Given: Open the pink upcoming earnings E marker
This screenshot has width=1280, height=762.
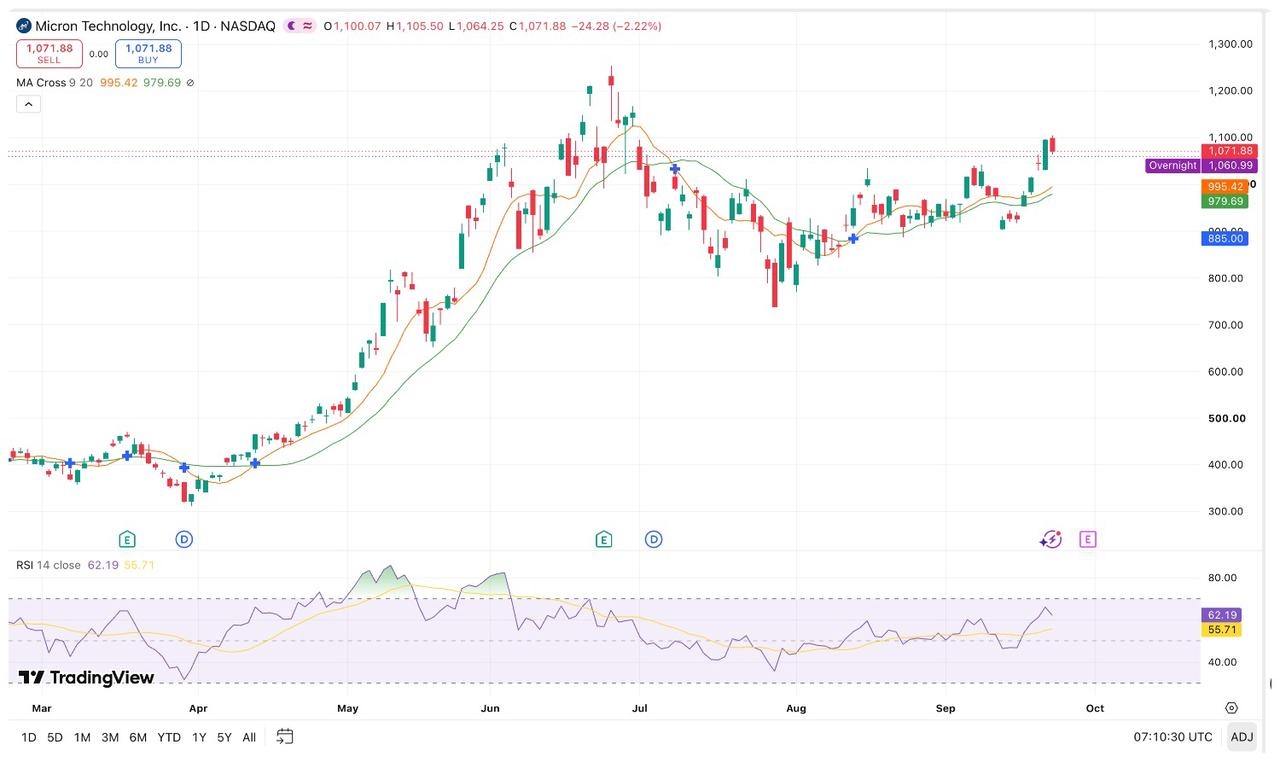Looking at the screenshot, I should [x=1088, y=539].
